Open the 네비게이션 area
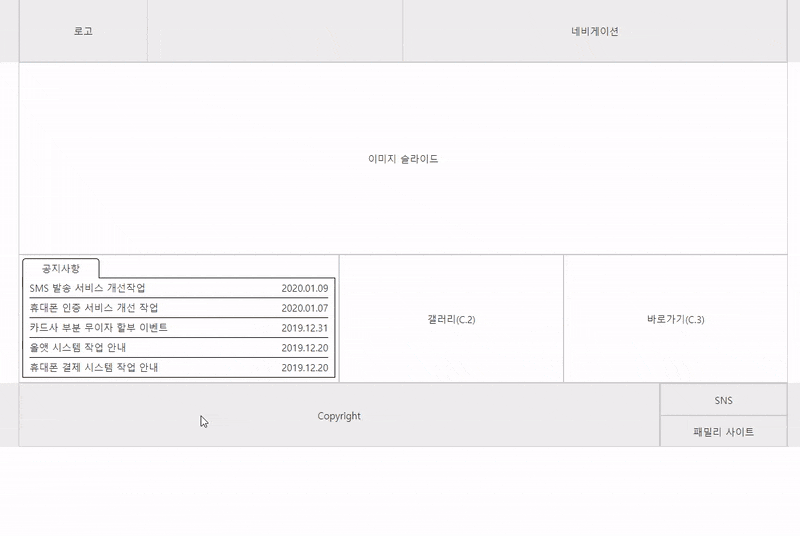This screenshot has height=536, width=800. click(594, 31)
